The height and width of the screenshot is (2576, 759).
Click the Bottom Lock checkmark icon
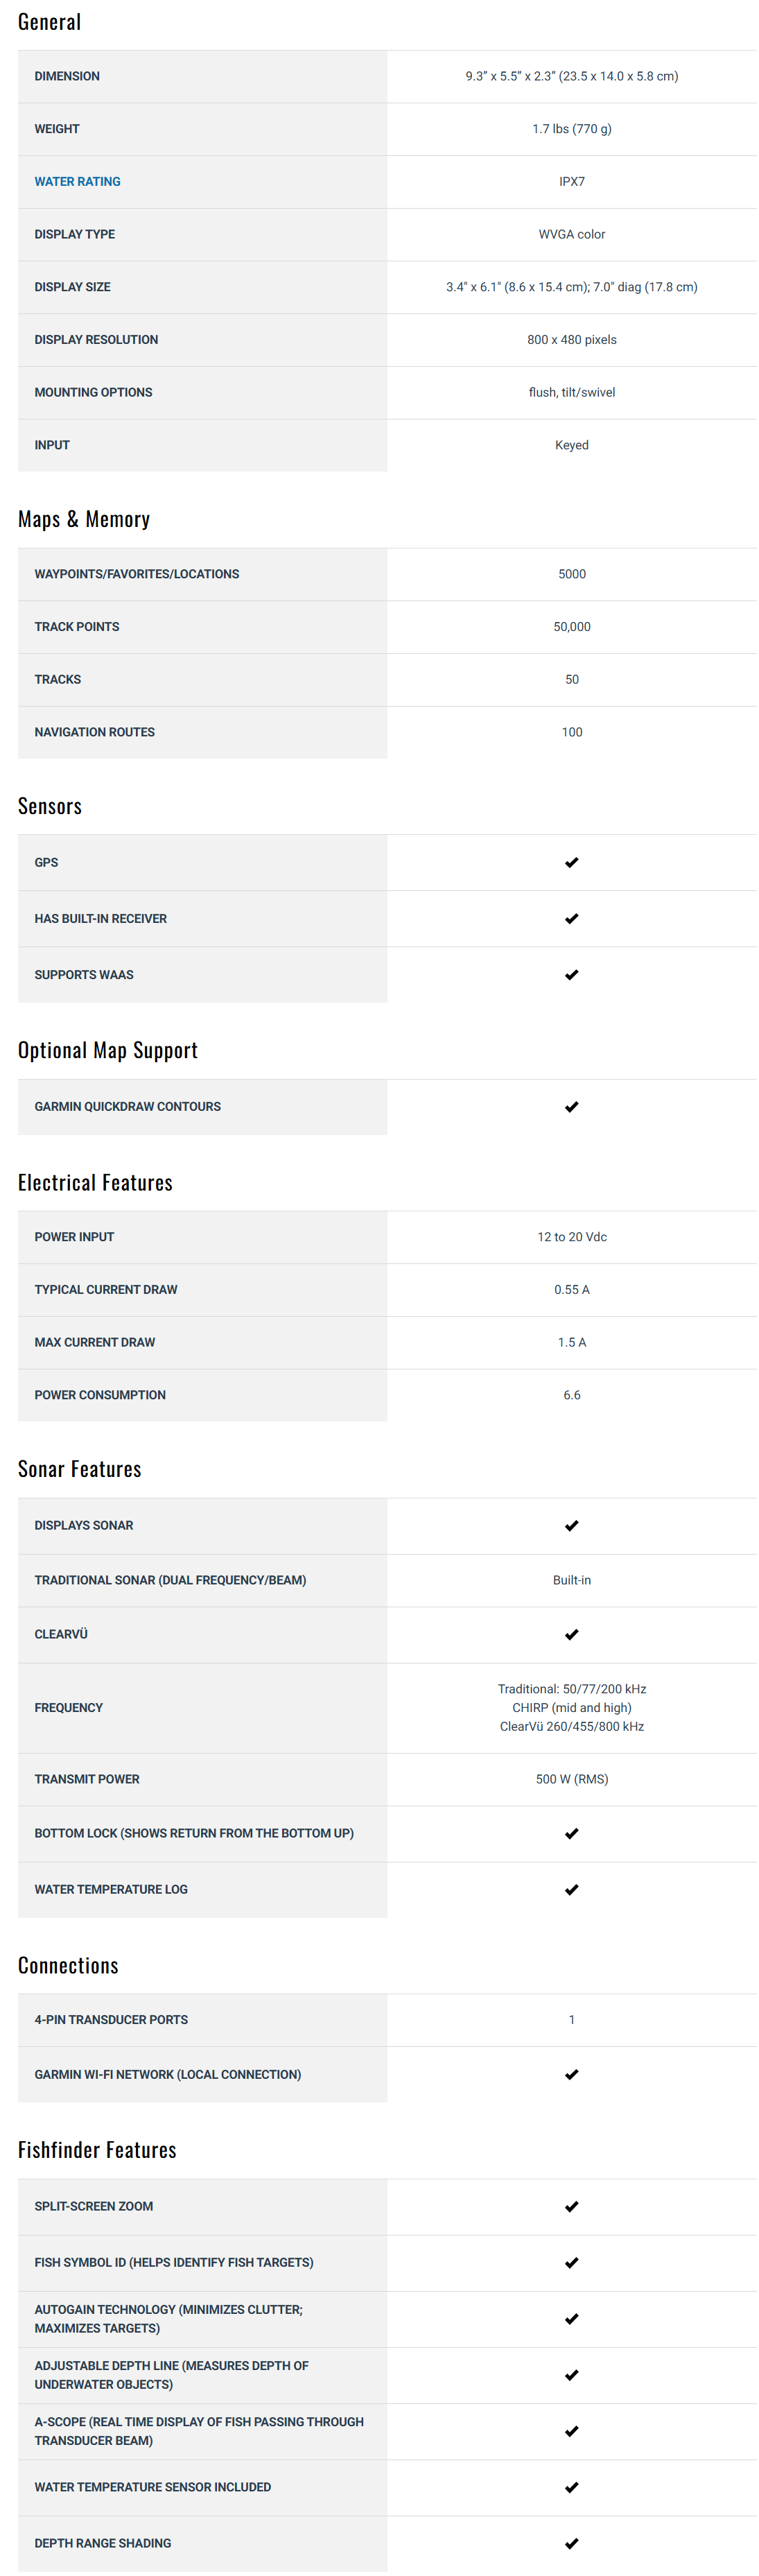click(x=571, y=1833)
